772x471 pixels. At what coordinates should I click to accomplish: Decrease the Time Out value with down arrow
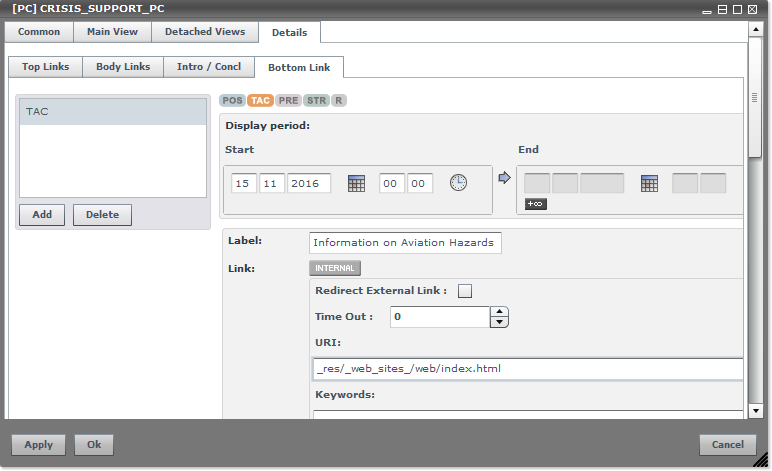[499, 322]
